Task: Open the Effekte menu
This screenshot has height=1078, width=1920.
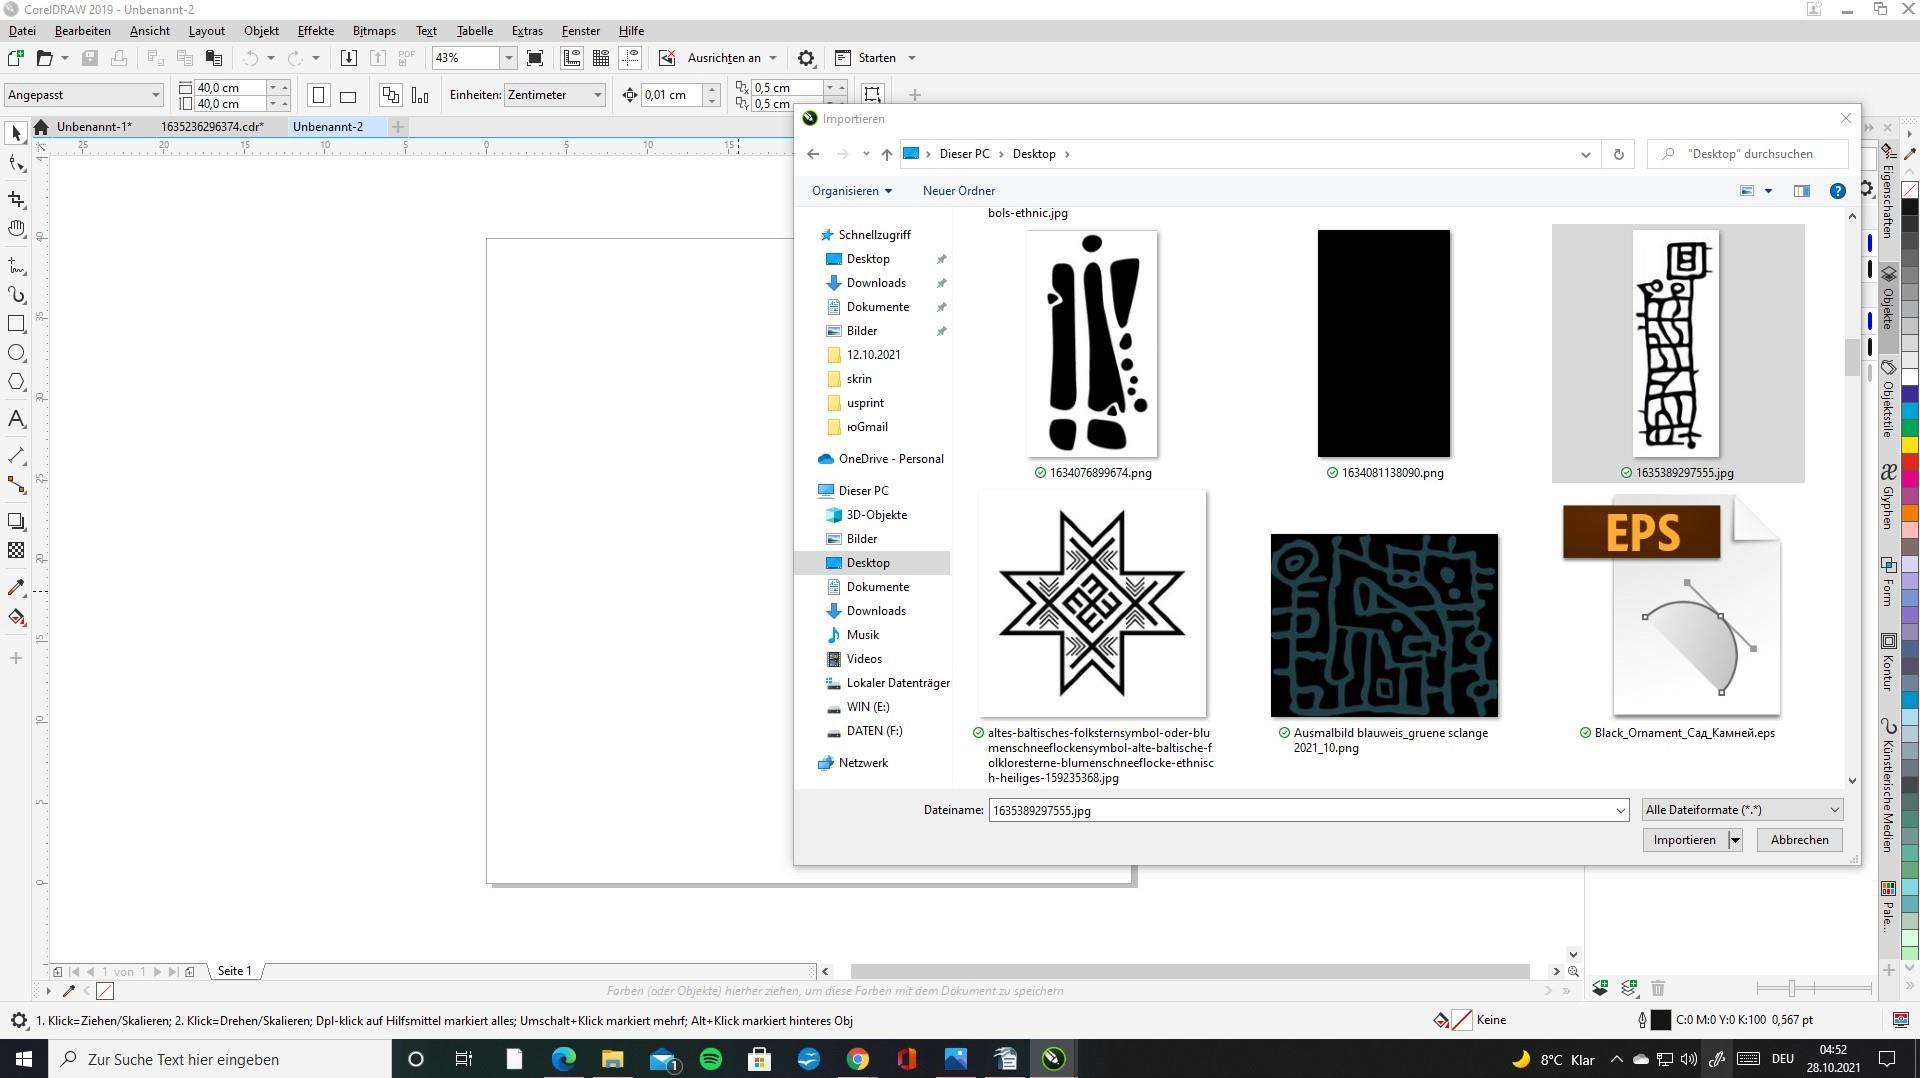Action: click(315, 31)
